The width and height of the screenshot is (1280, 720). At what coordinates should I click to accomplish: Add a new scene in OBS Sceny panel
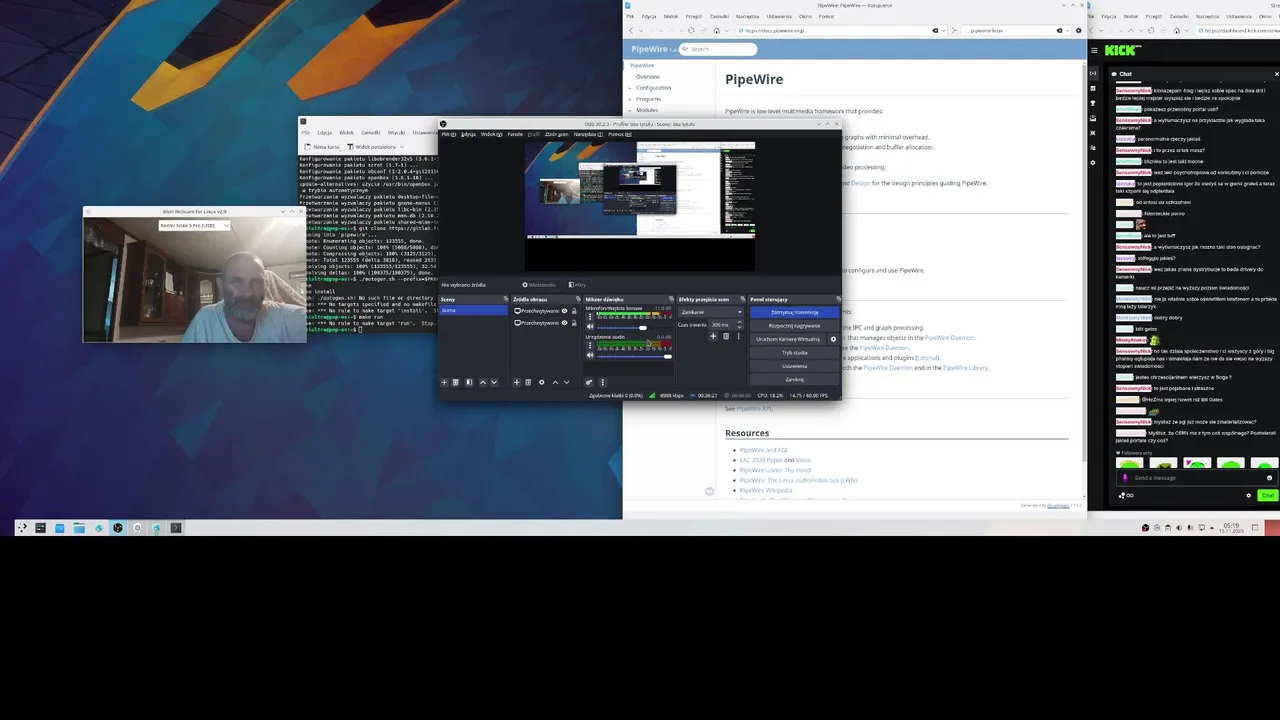coord(444,382)
